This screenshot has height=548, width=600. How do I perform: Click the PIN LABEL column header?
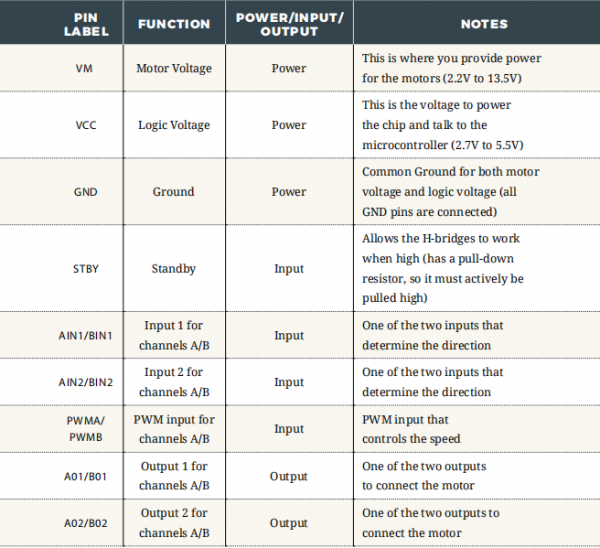coord(86,24)
